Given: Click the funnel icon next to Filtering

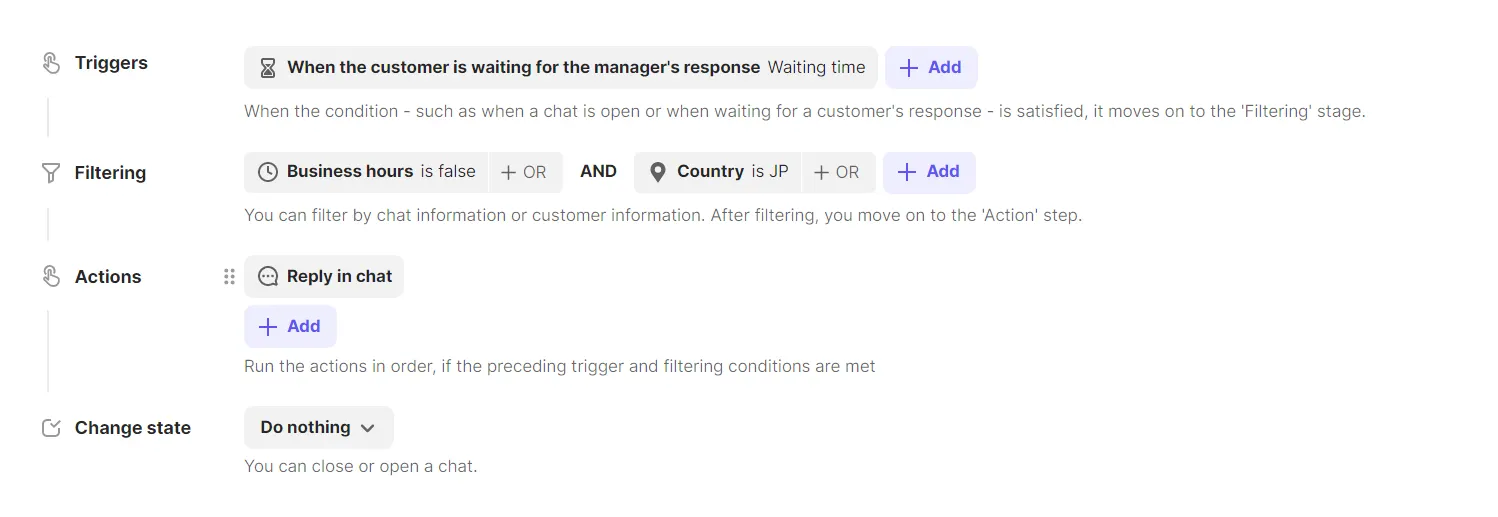Looking at the screenshot, I should tap(51, 173).
